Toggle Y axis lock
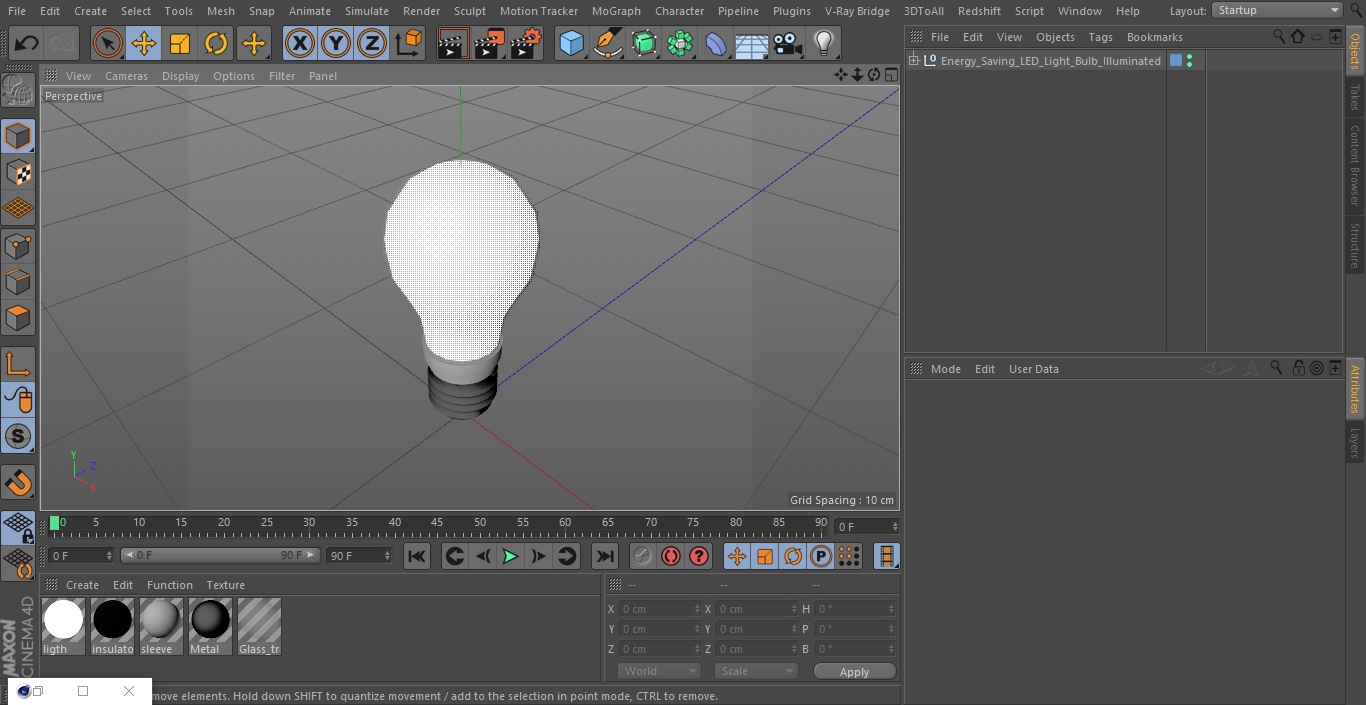 pyautogui.click(x=336, y=43)
